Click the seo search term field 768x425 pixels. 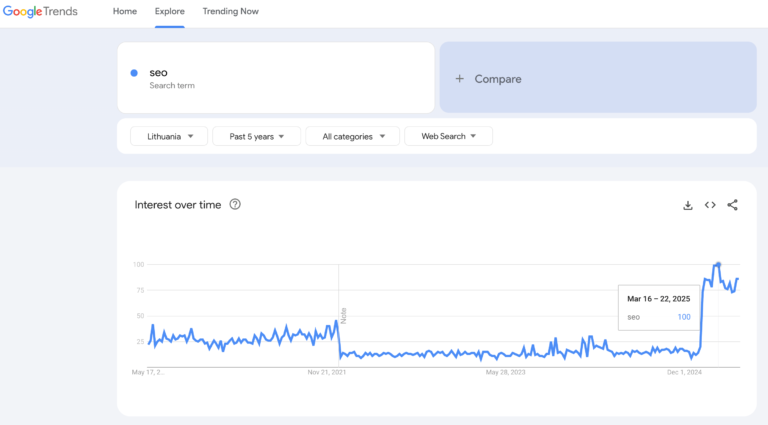276,77
